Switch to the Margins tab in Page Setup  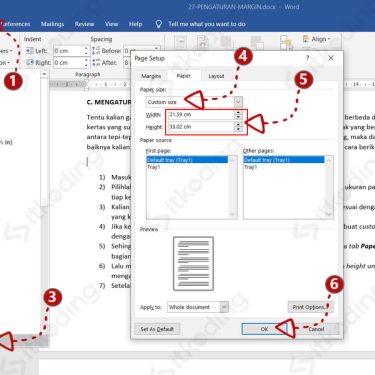151,76
